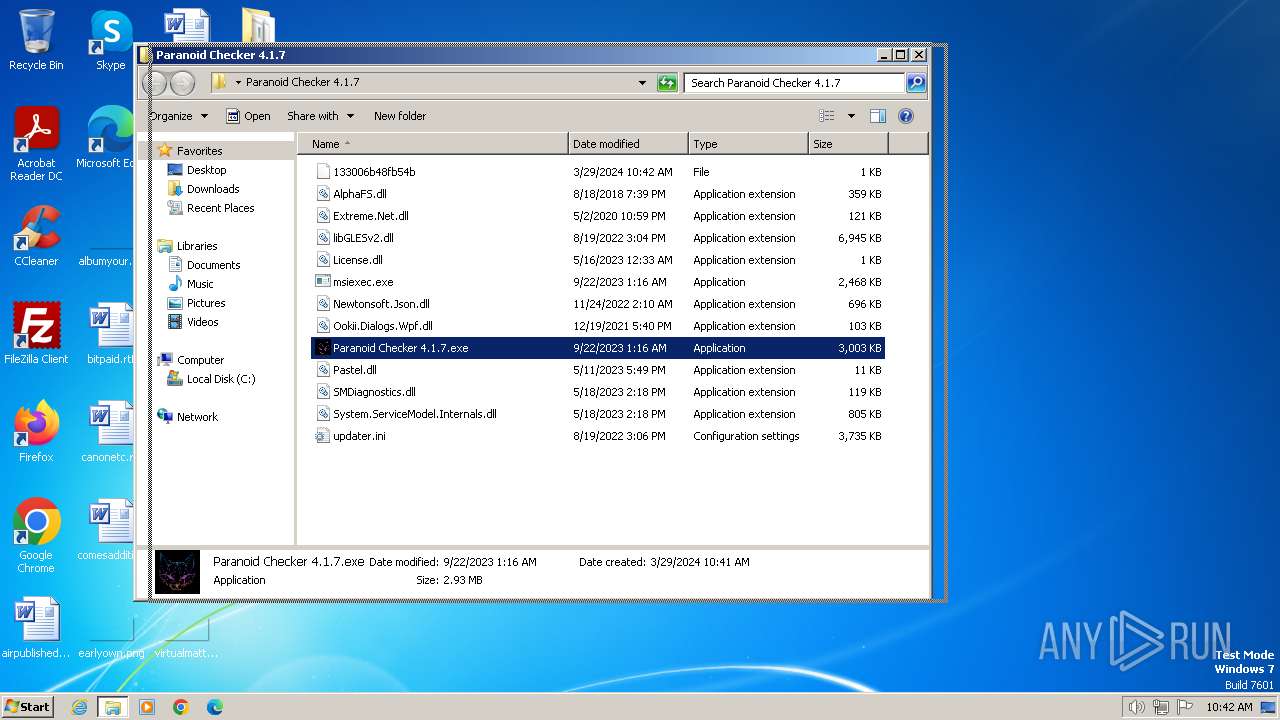Image resolution: width=1280 pixels, height=720 pixels.
Task: Click the volume speaker tray icon
Action: click(1136, 707)
